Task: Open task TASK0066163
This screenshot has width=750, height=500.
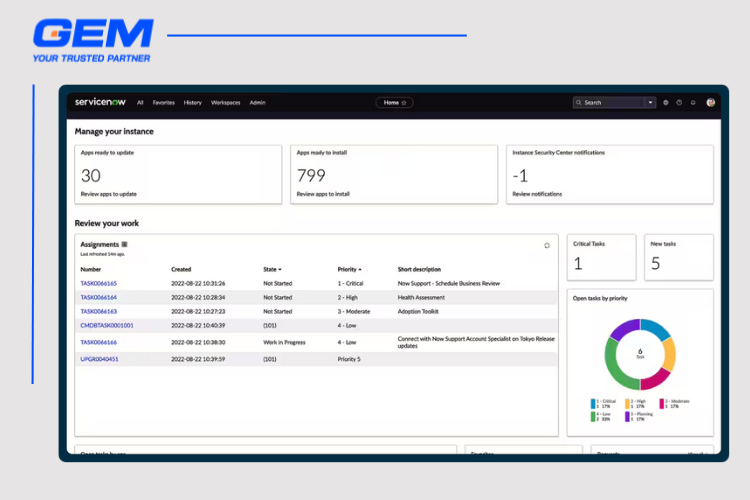Action: 99,311
